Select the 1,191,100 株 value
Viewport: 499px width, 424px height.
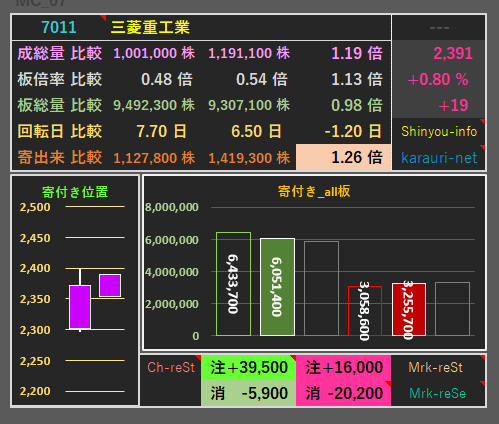(x=249, y=53)
